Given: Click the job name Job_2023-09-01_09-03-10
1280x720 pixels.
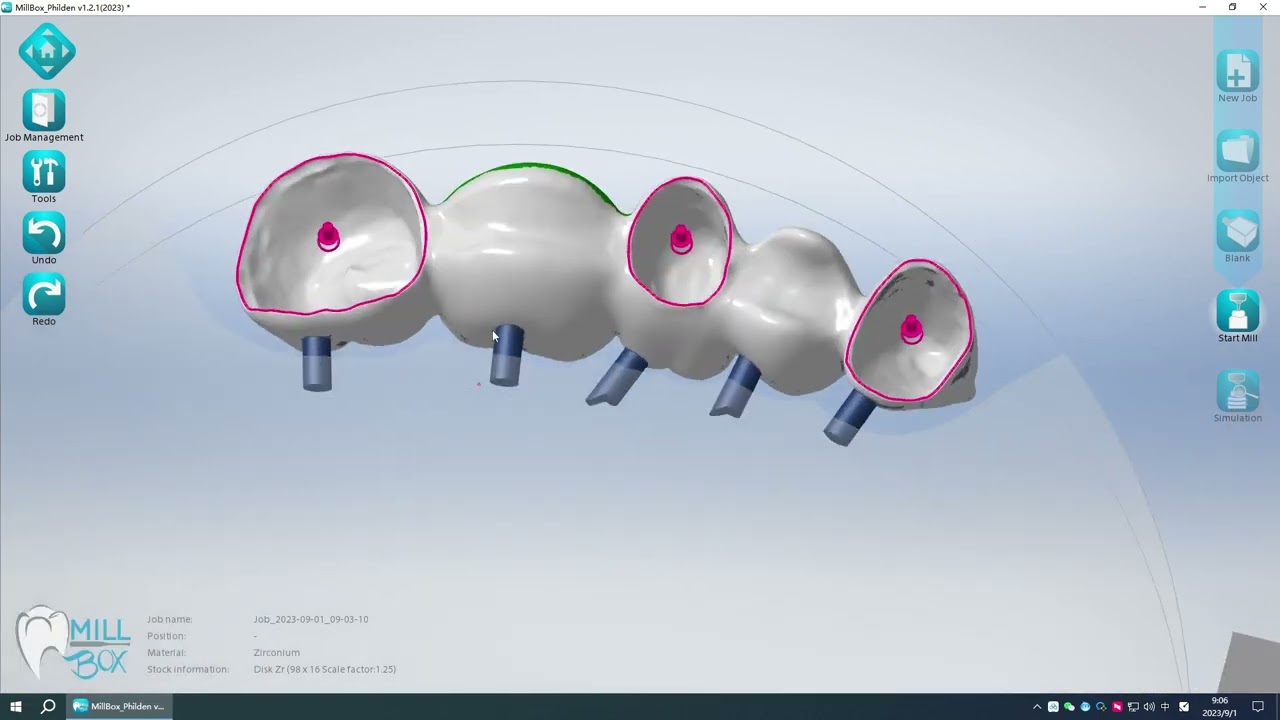Looking at the screenshot, I should pyautogui.click(x=311, y=619).
